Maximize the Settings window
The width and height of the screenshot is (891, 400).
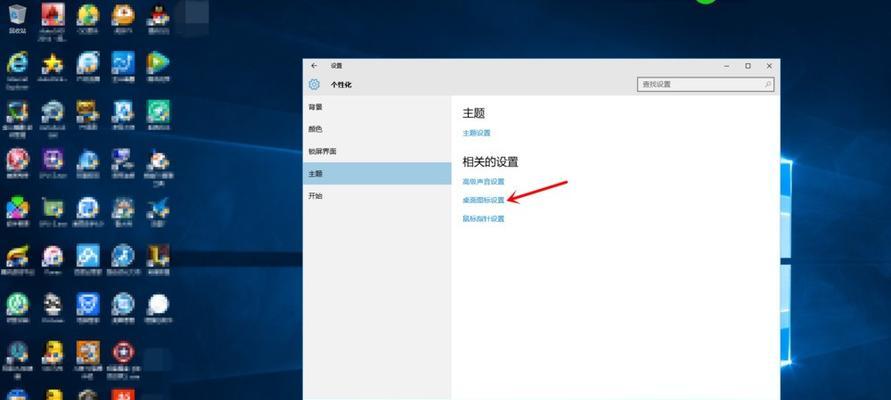tap(748, 66)
